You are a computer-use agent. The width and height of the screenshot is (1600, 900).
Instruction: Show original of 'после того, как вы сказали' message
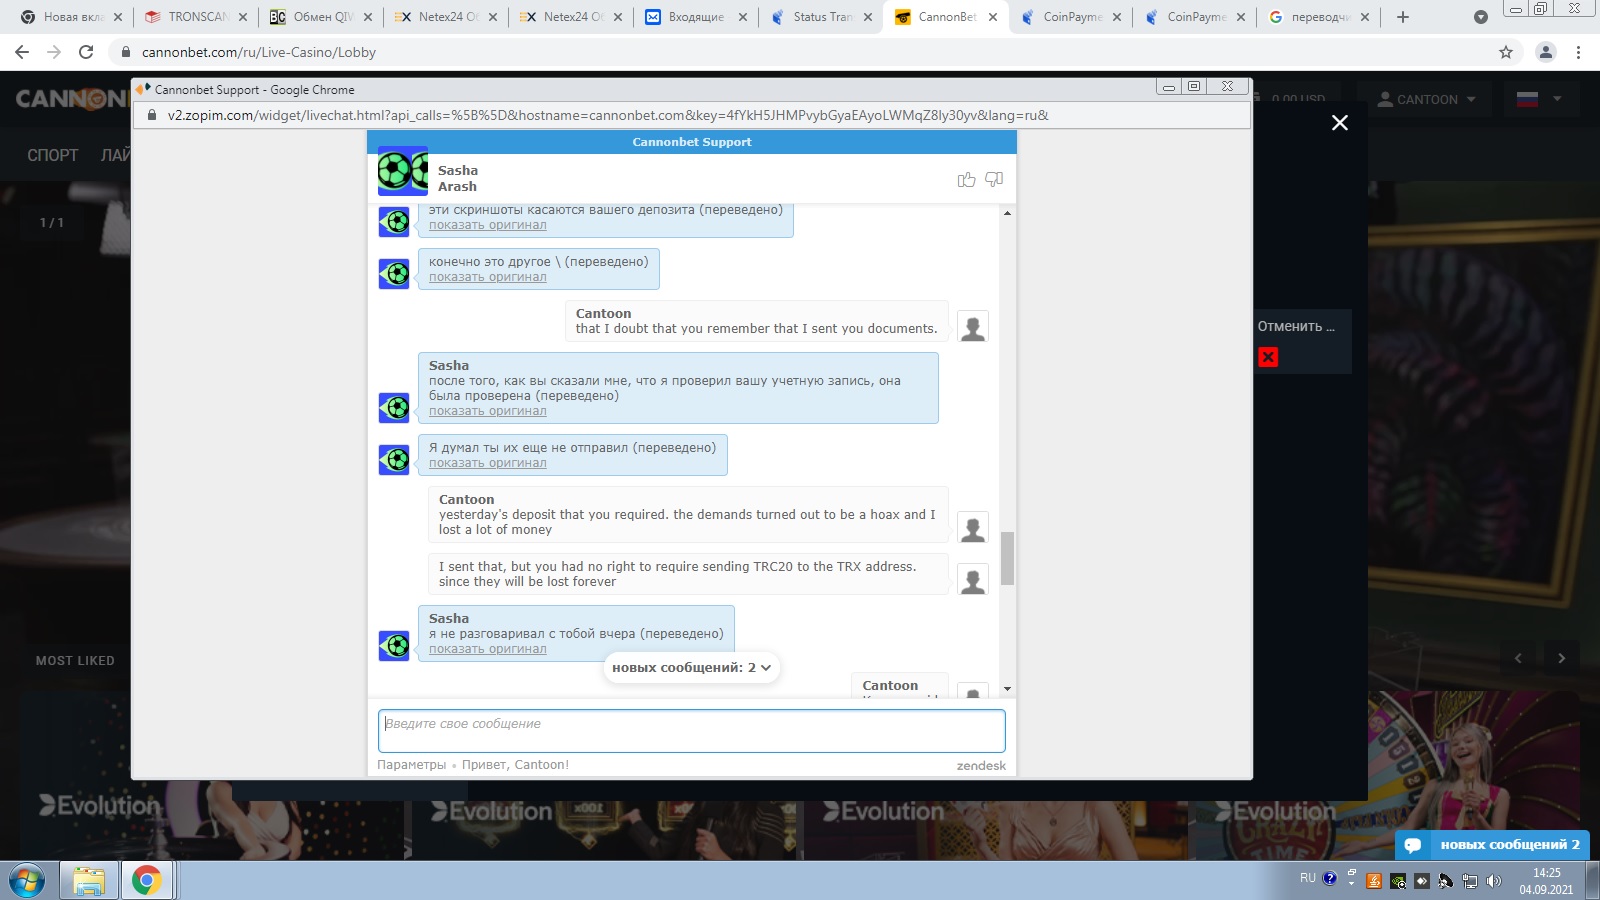(x=488, y=411)
